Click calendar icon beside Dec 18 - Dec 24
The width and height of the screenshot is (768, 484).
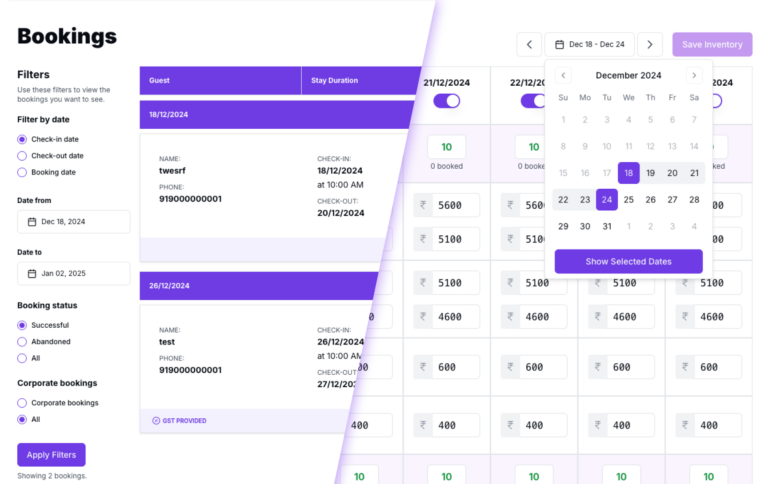point(559,45)
